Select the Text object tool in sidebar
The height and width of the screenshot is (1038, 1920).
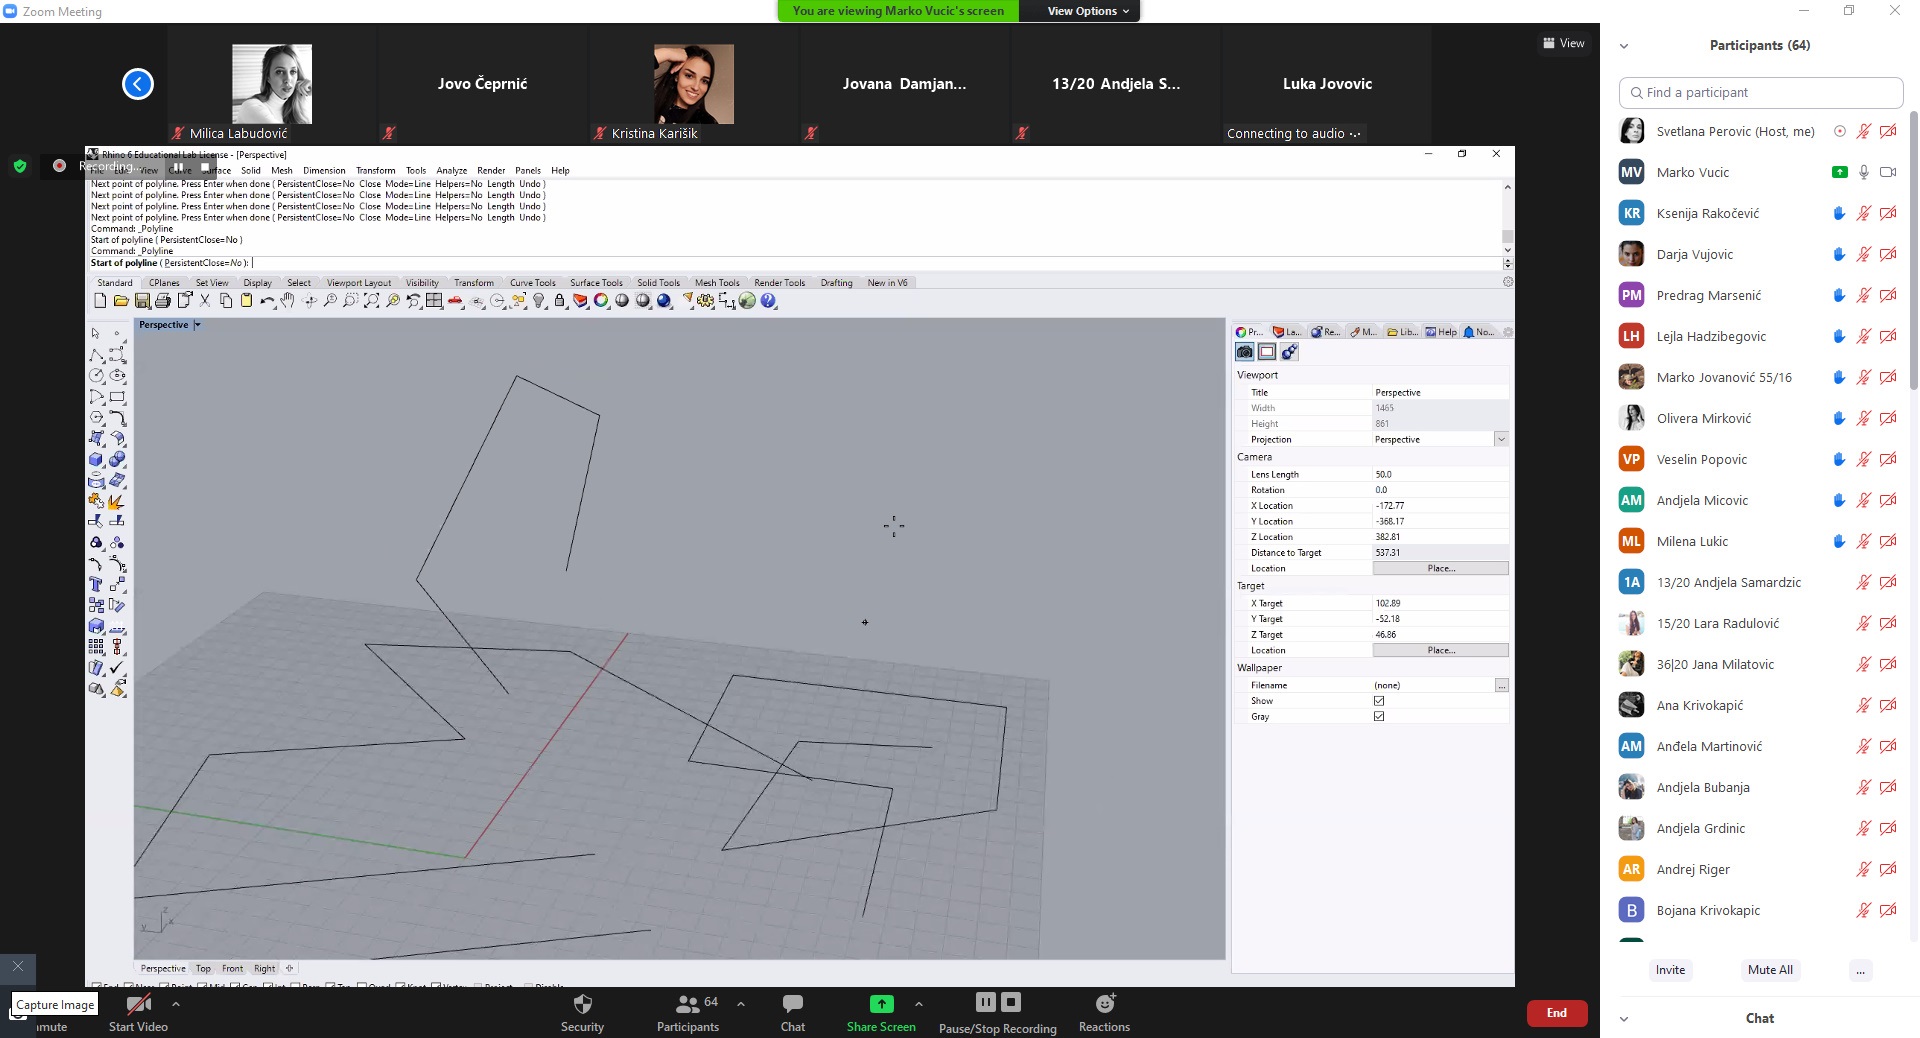coord(96,585)
